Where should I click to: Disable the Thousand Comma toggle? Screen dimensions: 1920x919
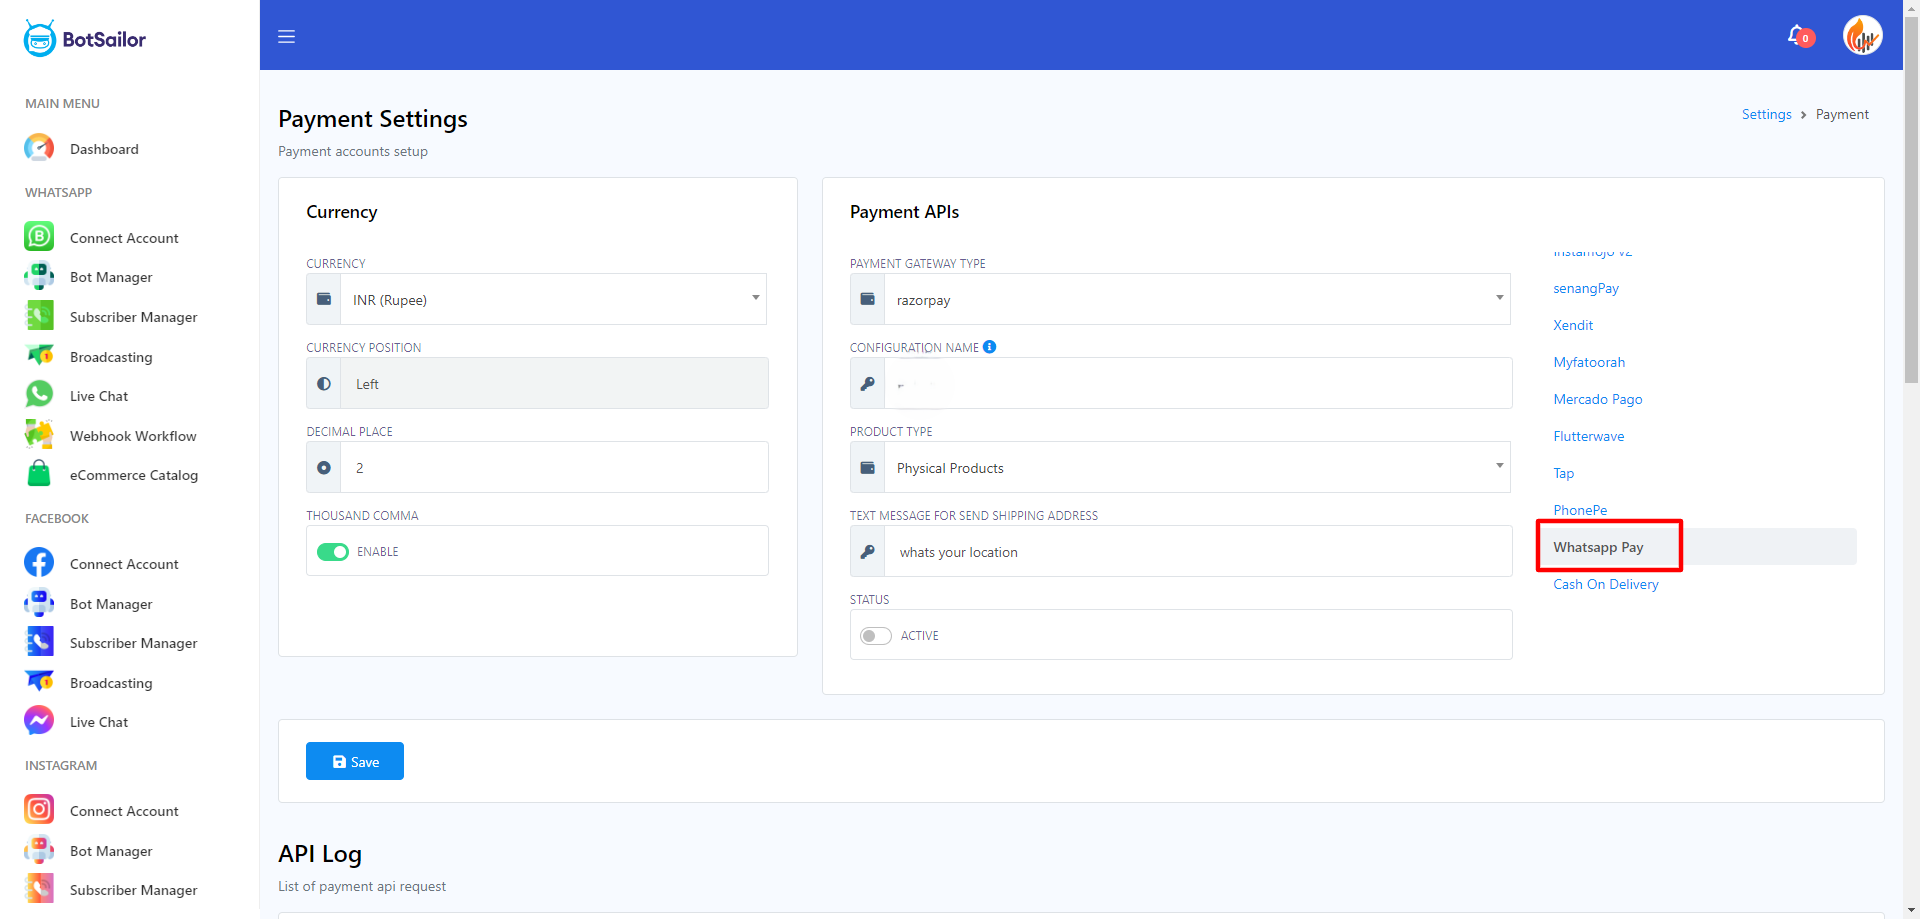click(333, 552)
